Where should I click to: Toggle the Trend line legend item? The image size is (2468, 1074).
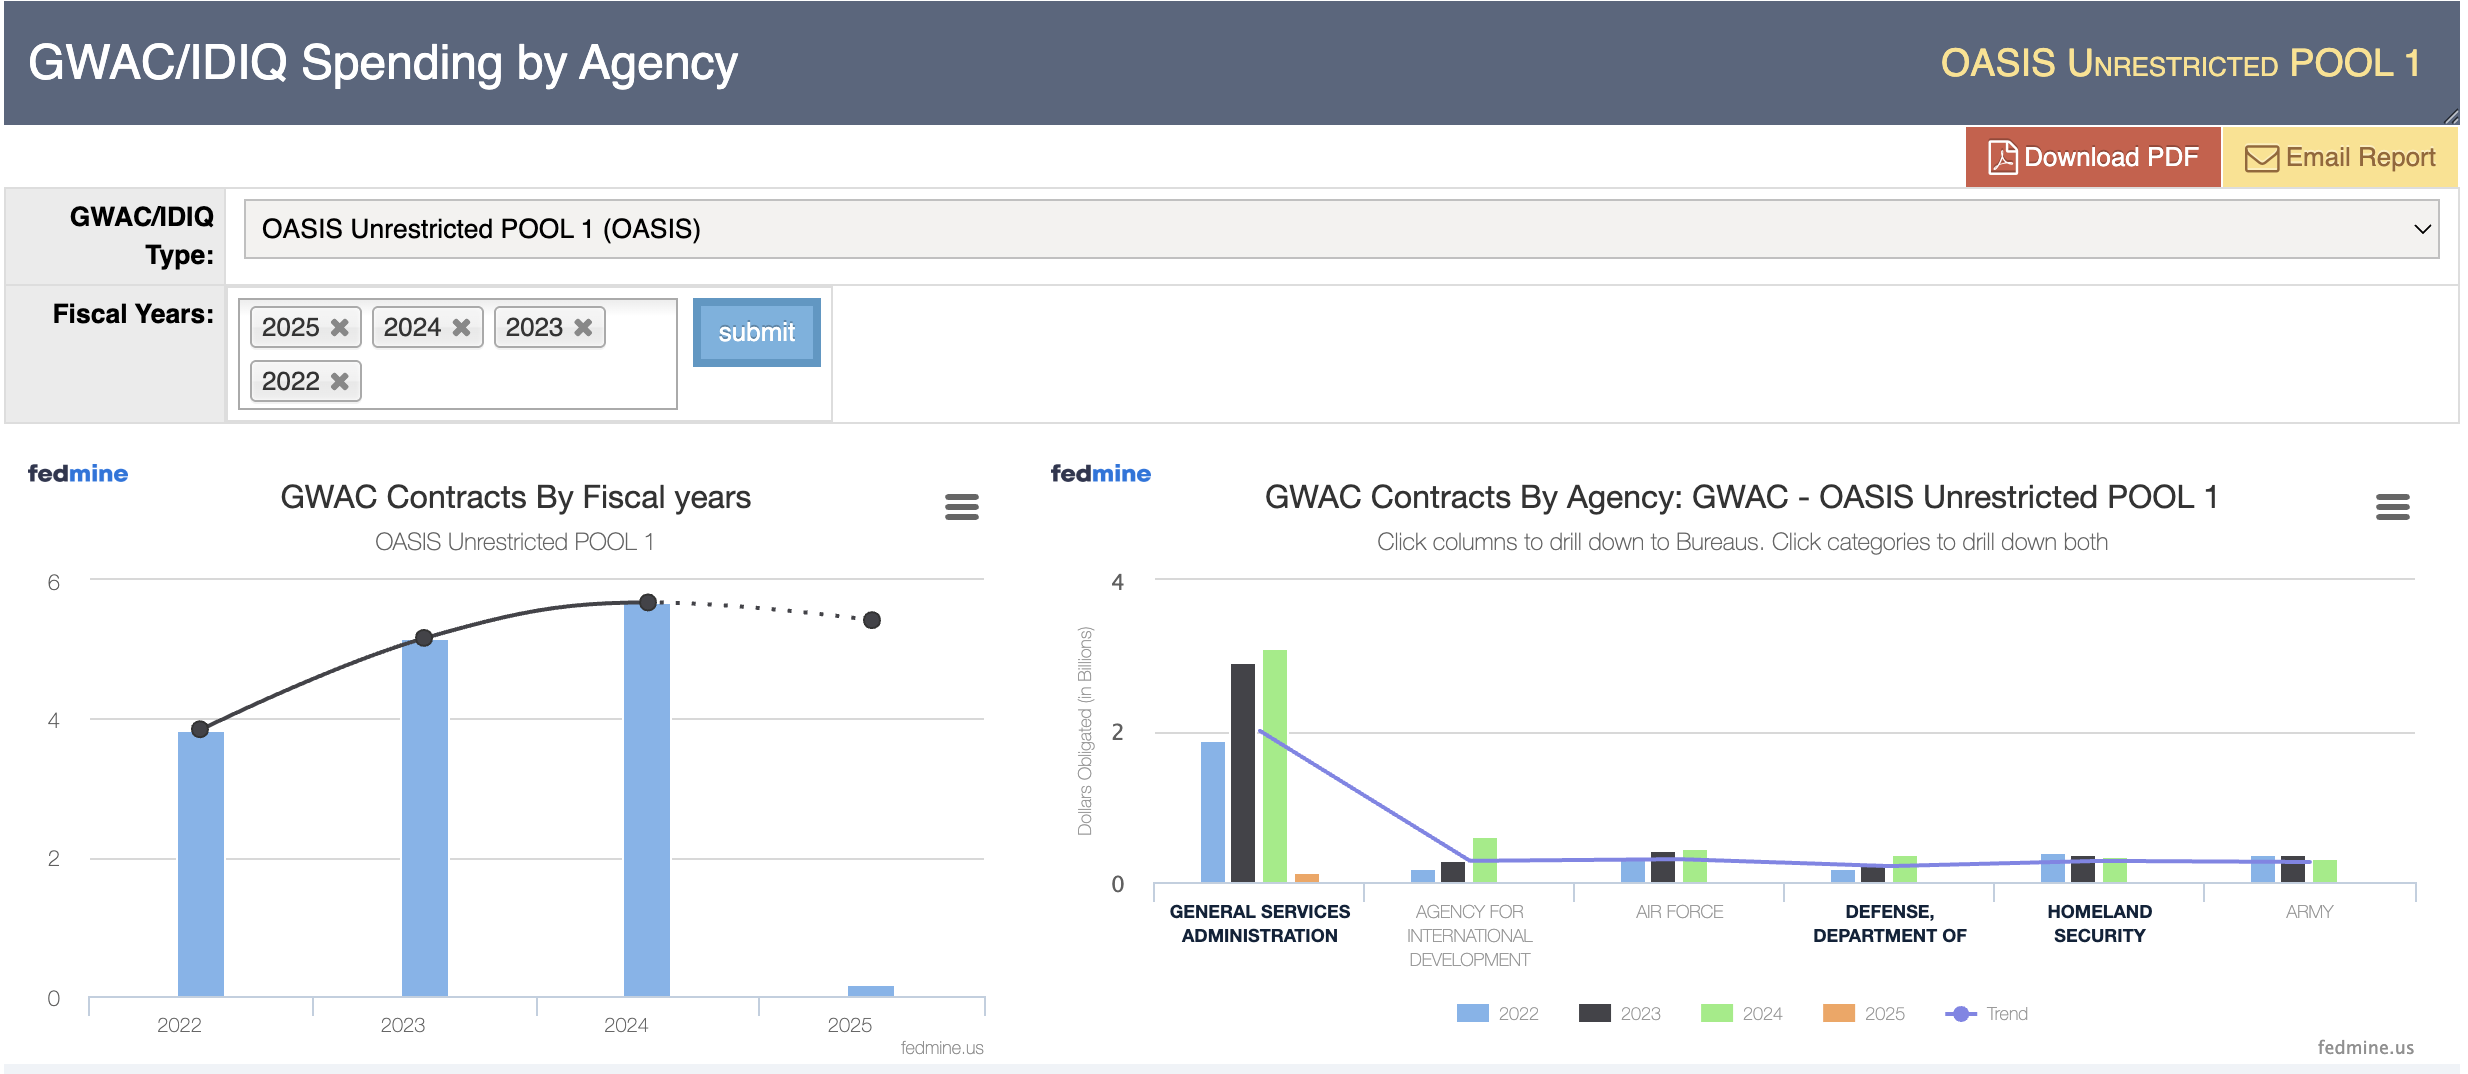click(1987, 1014)
